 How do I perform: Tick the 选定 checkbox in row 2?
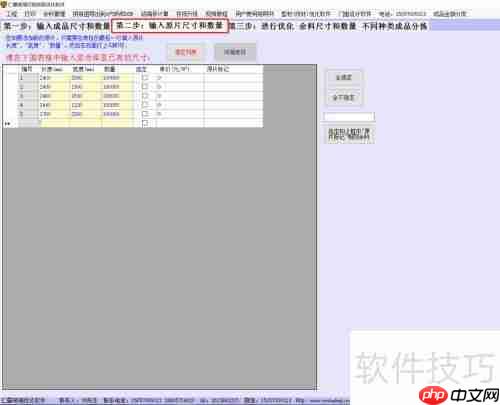tap(145, 87)
